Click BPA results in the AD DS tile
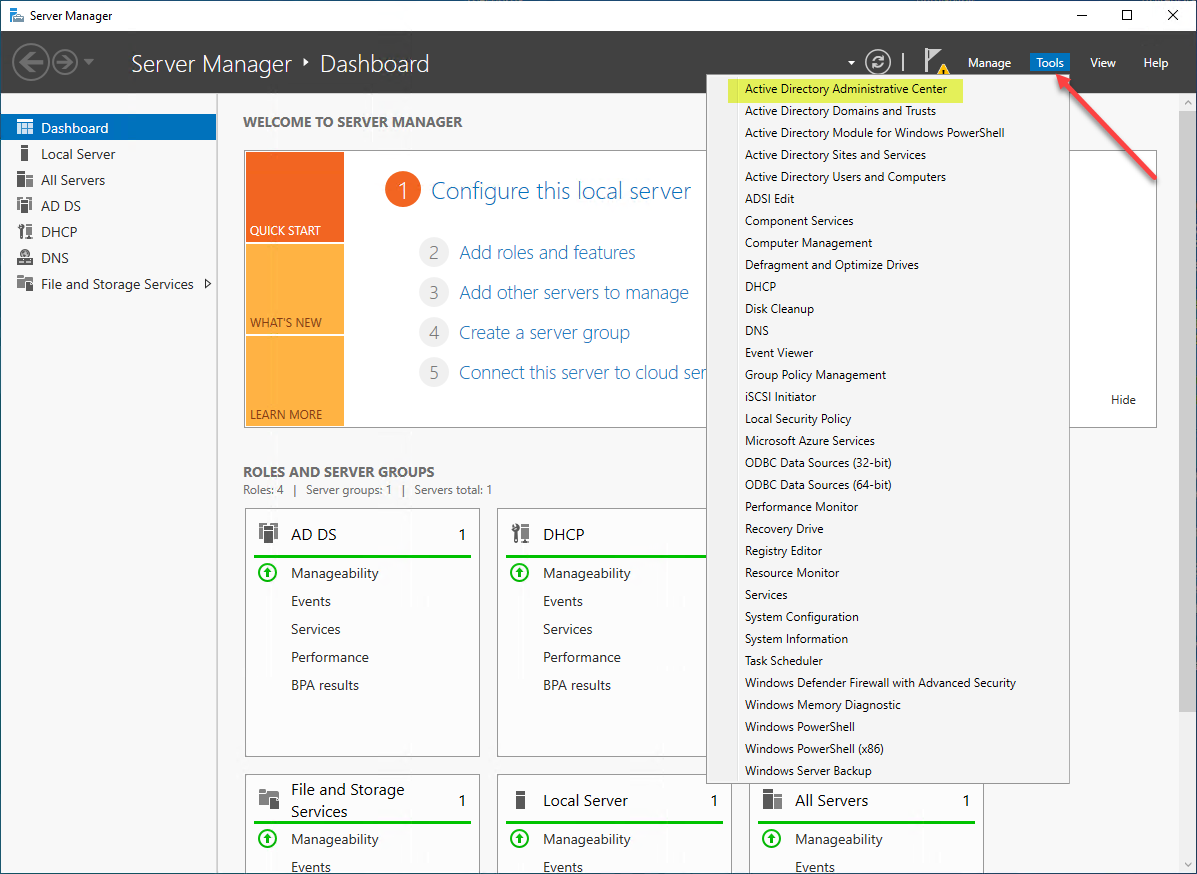This screenshot has width=1197, height=874. (324, 685)
